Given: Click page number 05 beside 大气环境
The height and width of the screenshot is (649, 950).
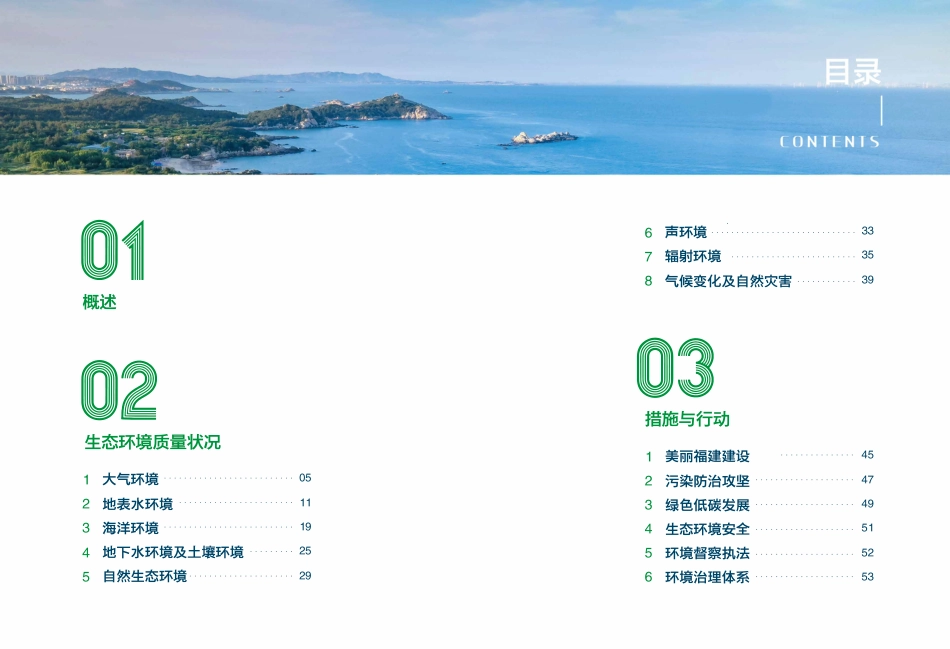Looking at the screenshot, I should [305, 478].
